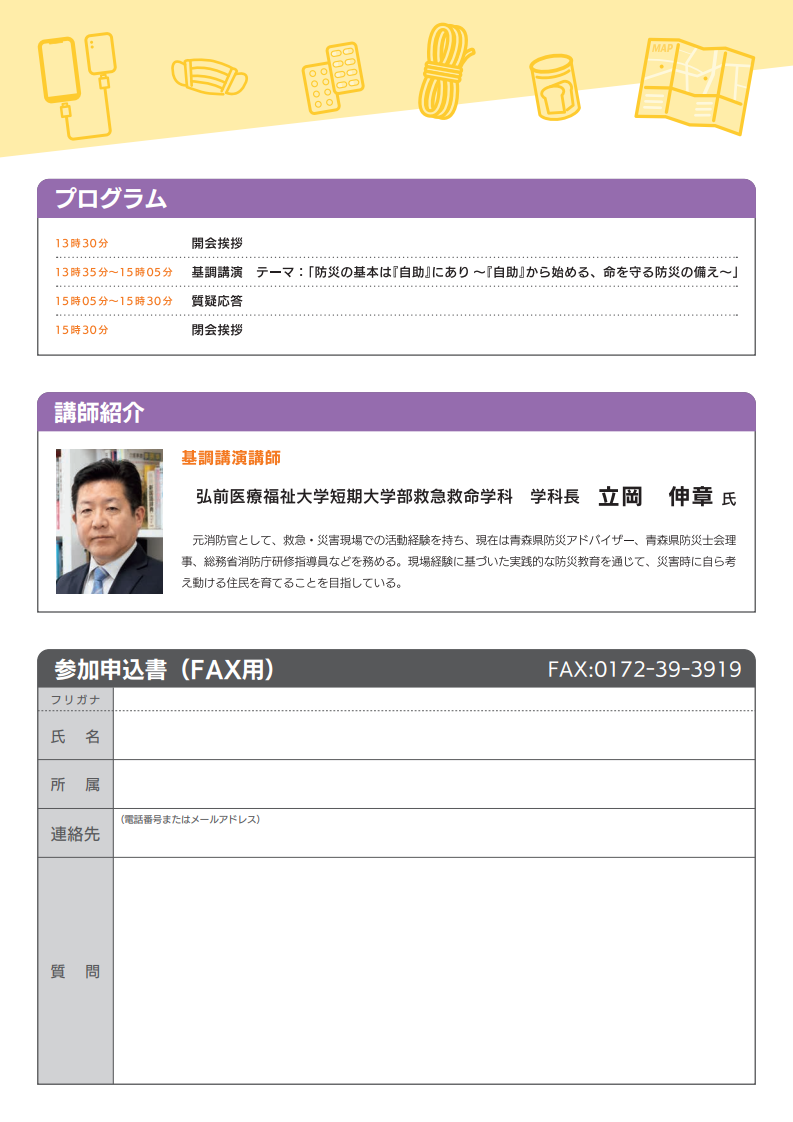The width and height of the screenshot is (793, 1122).
Task: Select the medicine pills icon
Action: (331, 75)
